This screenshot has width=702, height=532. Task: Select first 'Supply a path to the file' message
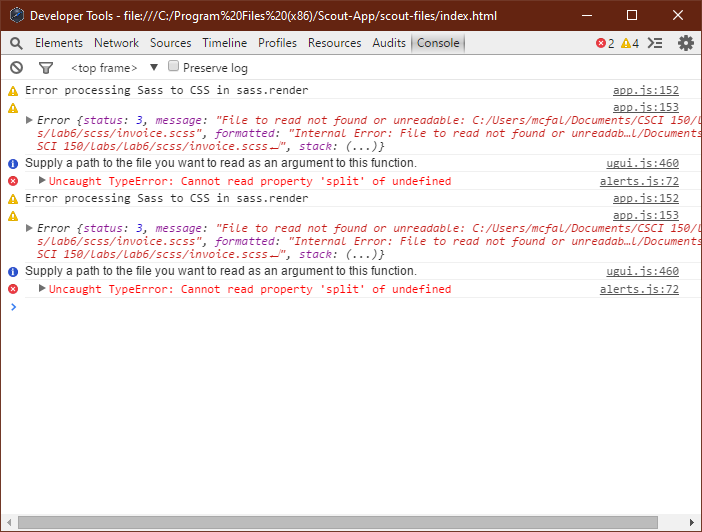tap(221, 163)
